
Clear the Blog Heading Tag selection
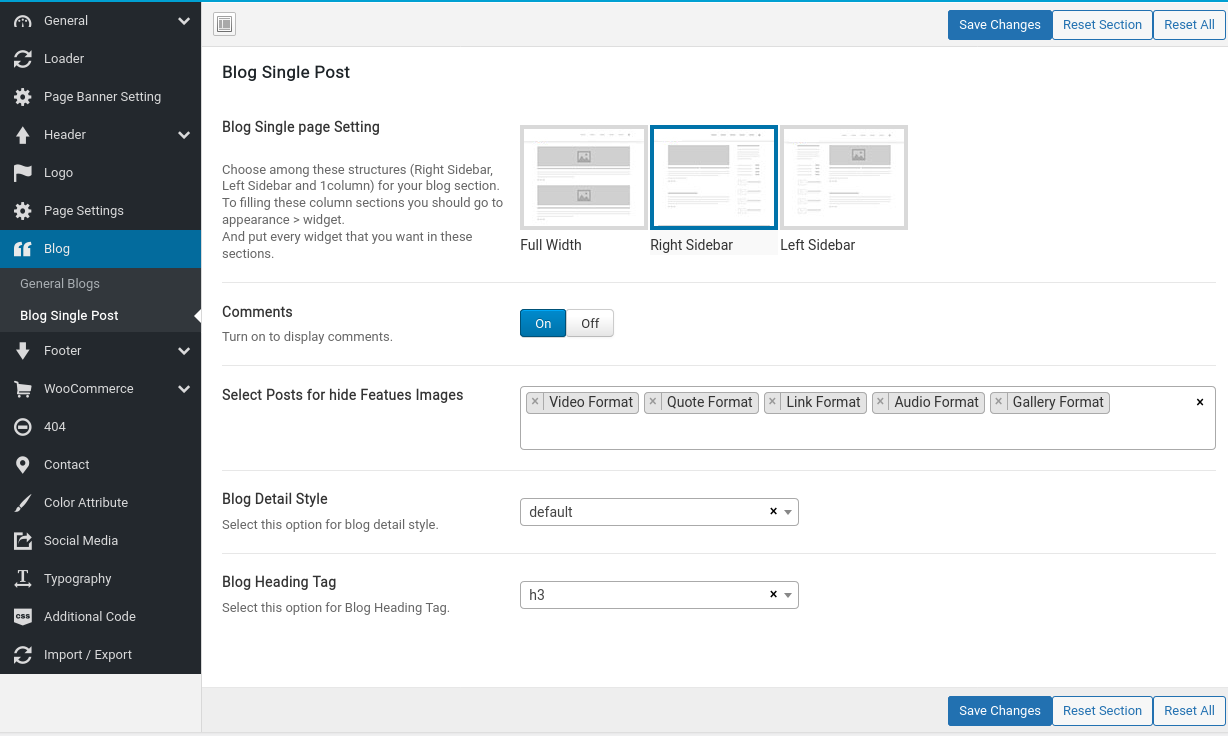[x=773, y=594]
